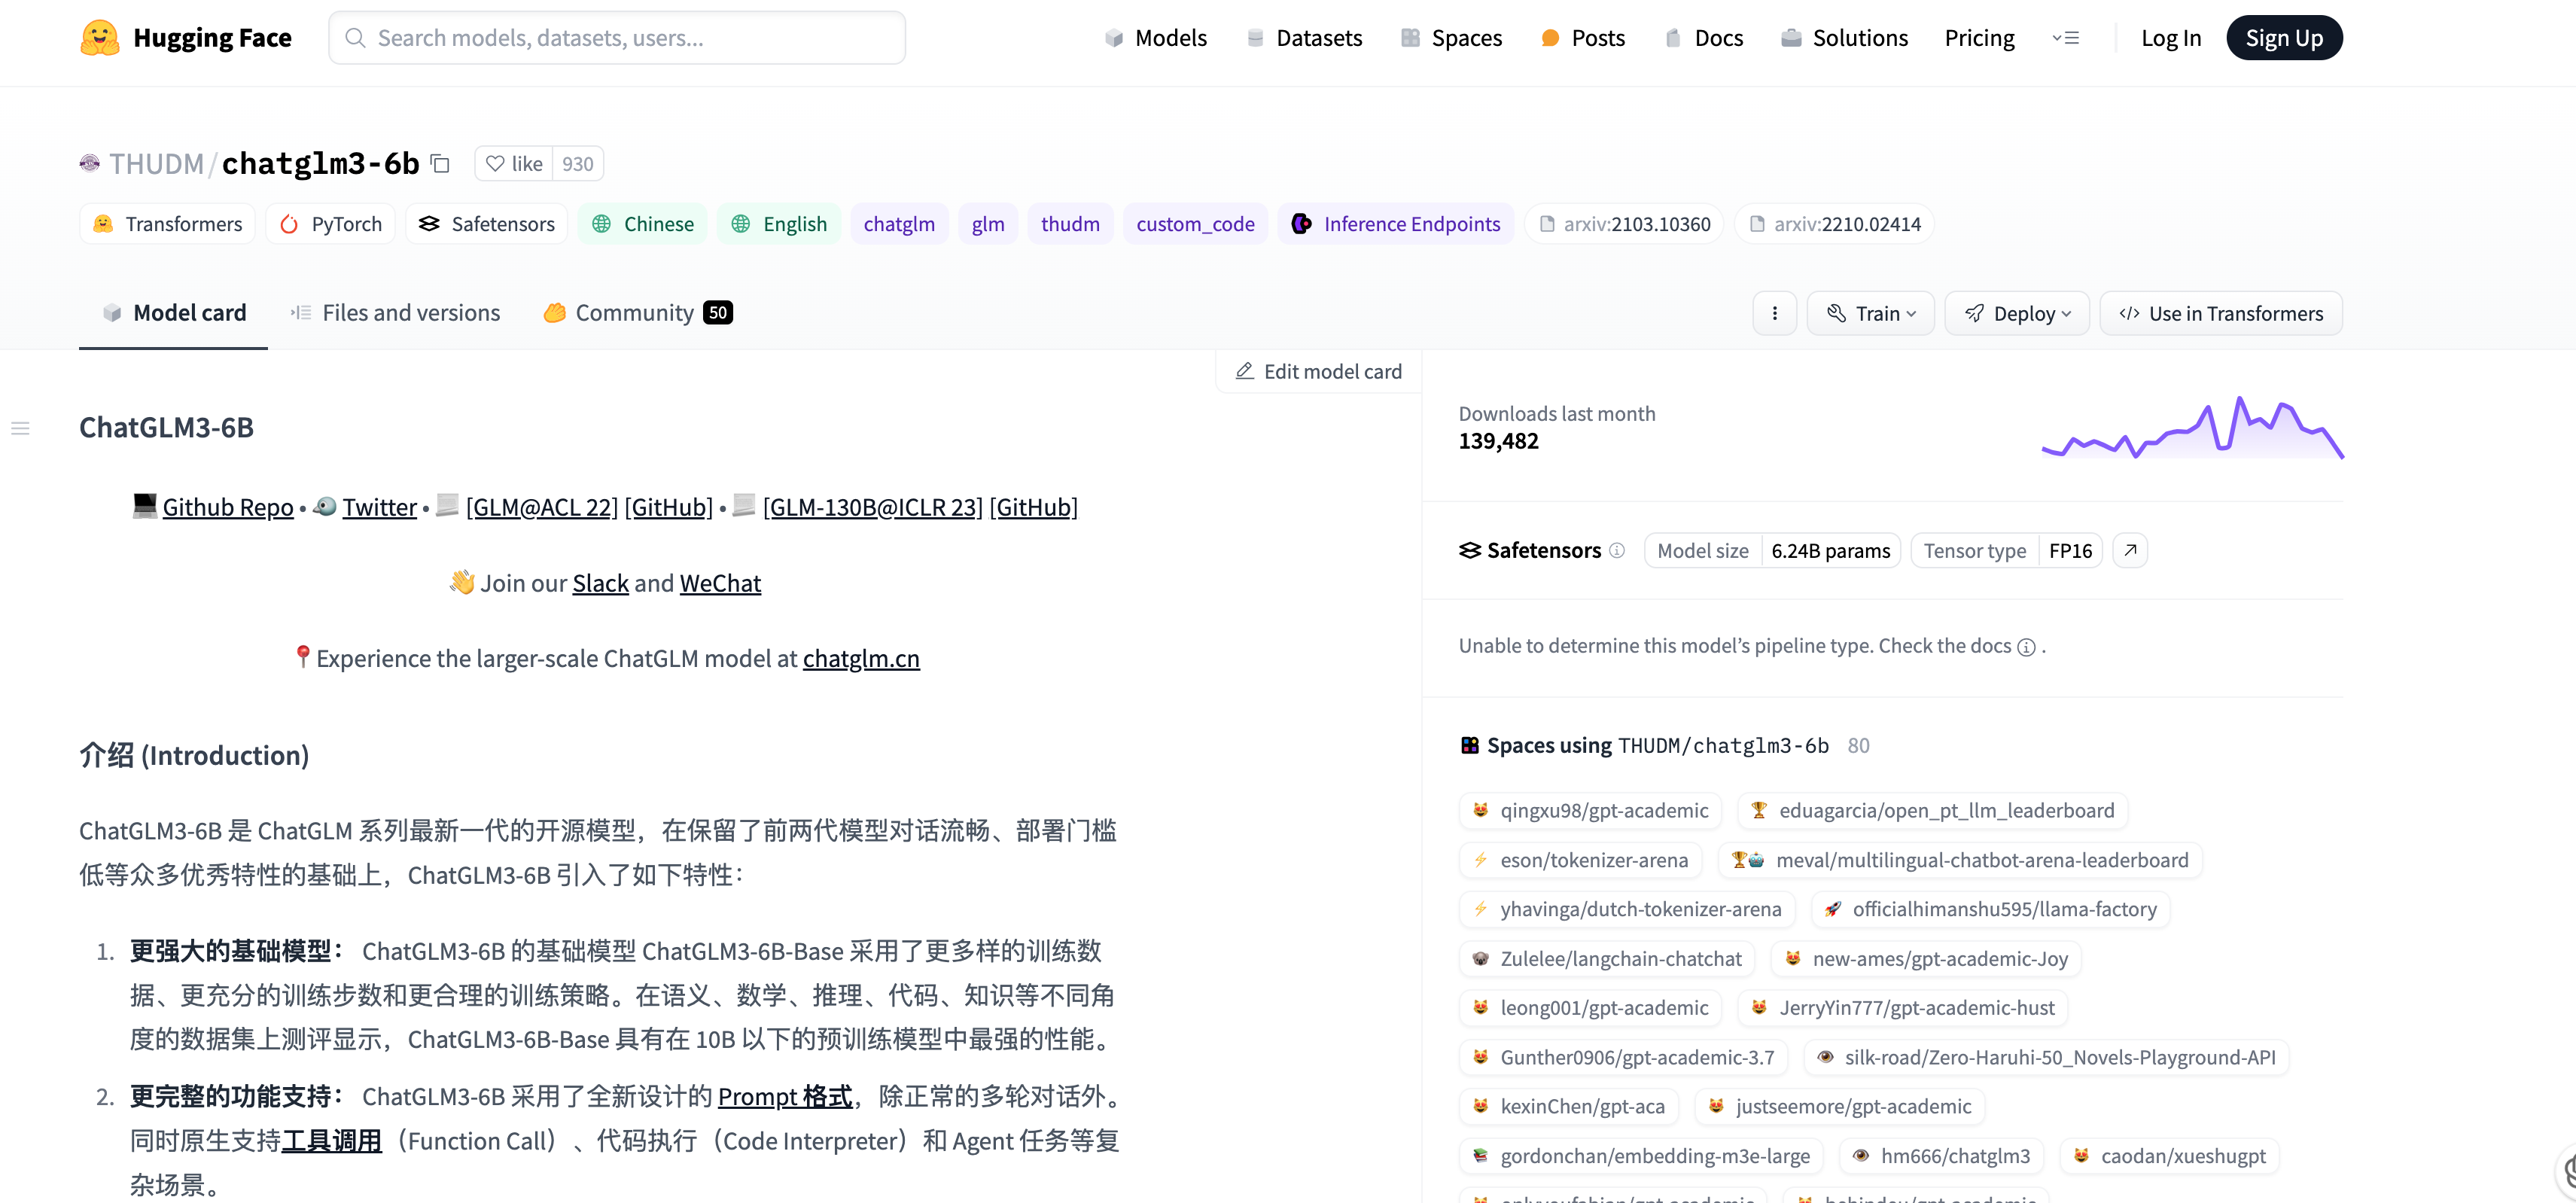Expand the Deploy dropdown
Screen dimensions: 2576x1203
pos(2017,313)
